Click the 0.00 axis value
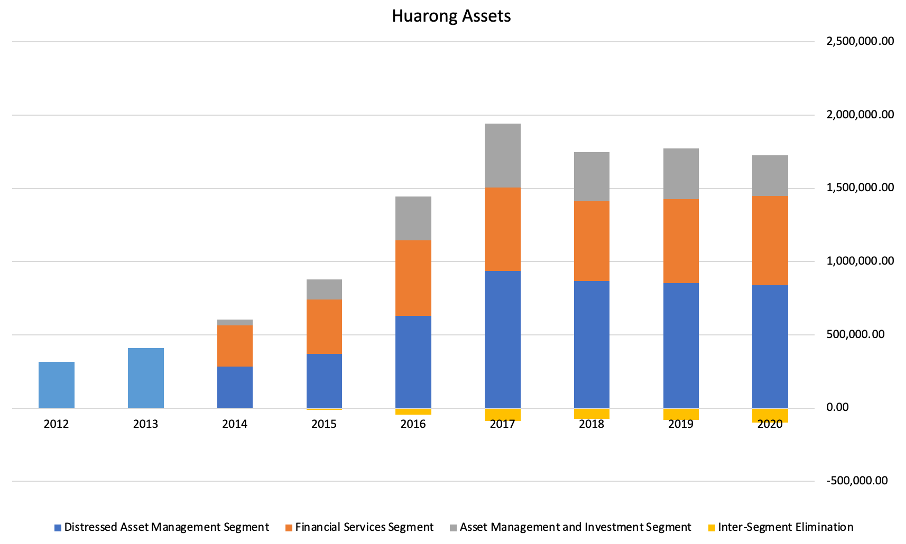Image resolution: width=906 pixels, height=544 pixels. (837, 408)
